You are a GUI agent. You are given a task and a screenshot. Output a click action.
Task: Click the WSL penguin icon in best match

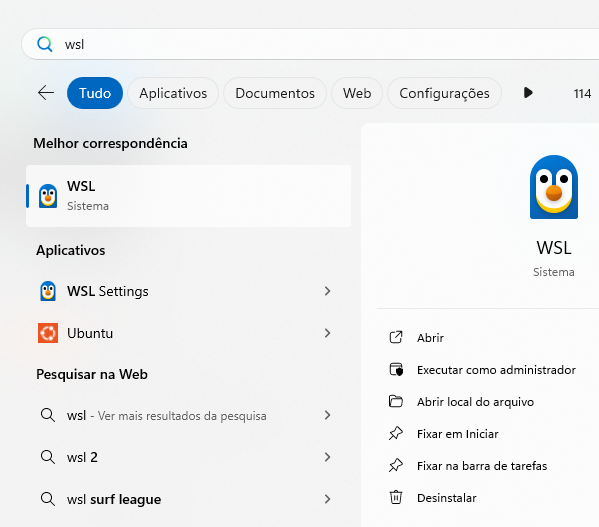coord(48,196)
